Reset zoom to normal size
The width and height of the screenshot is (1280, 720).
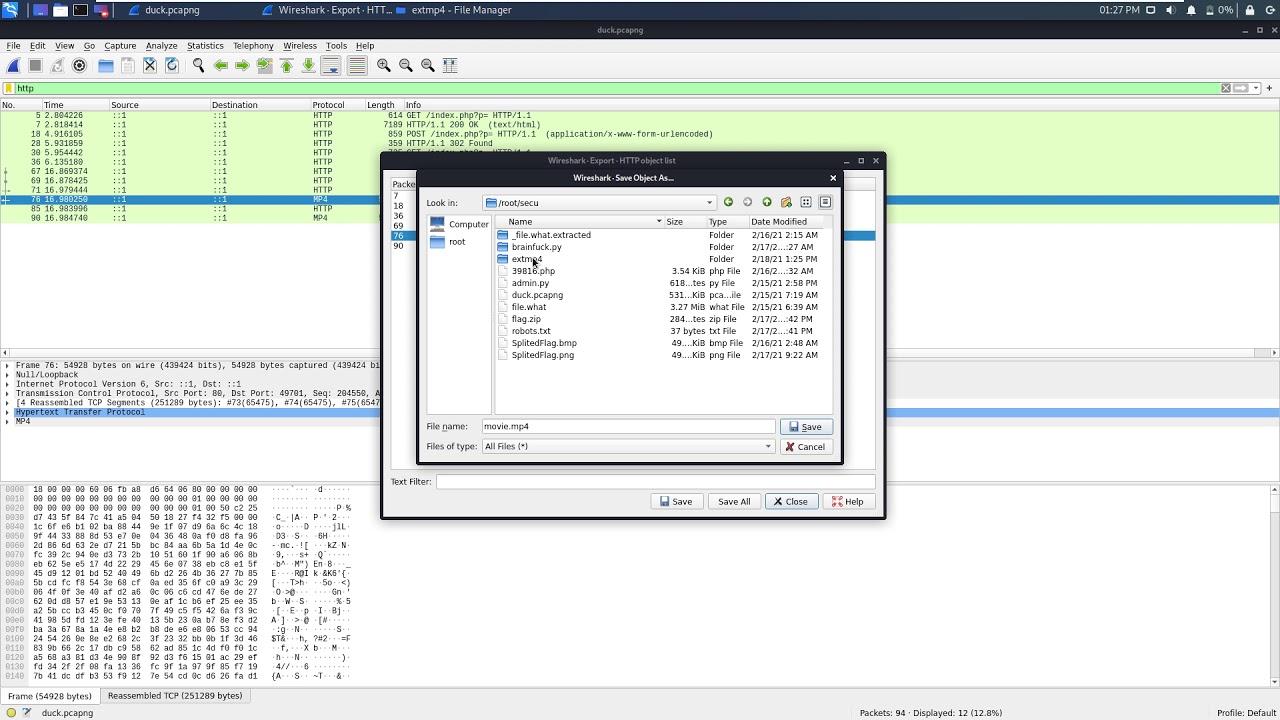[x=427, y=66]
